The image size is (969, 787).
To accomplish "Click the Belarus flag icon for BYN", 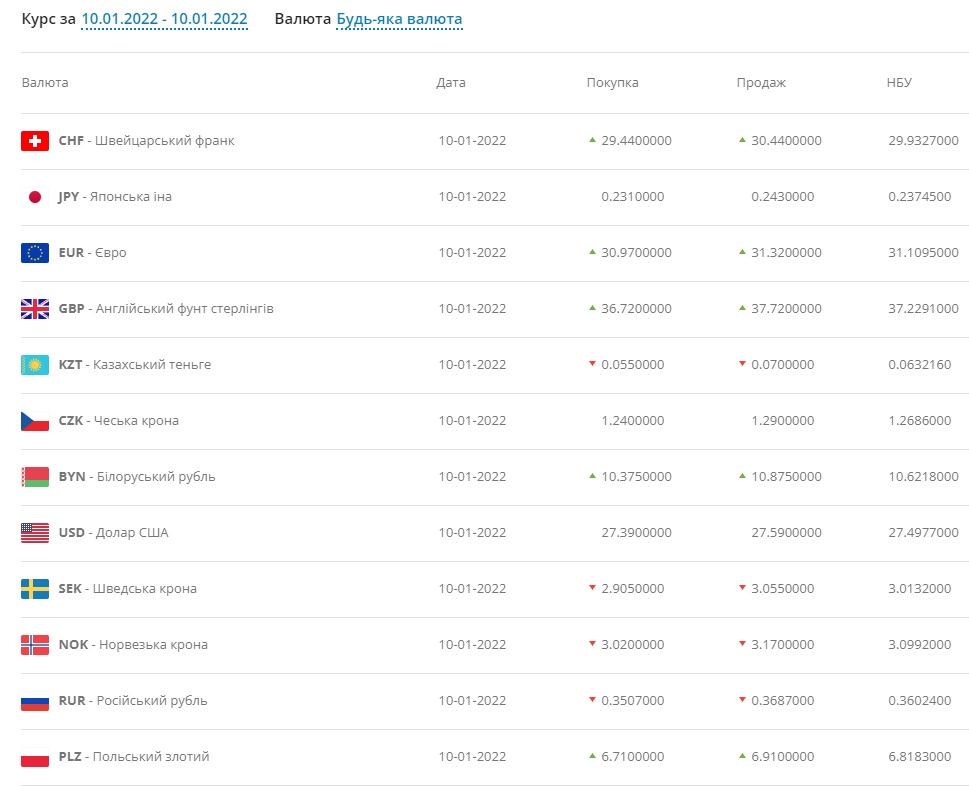I will pos(35,477).
